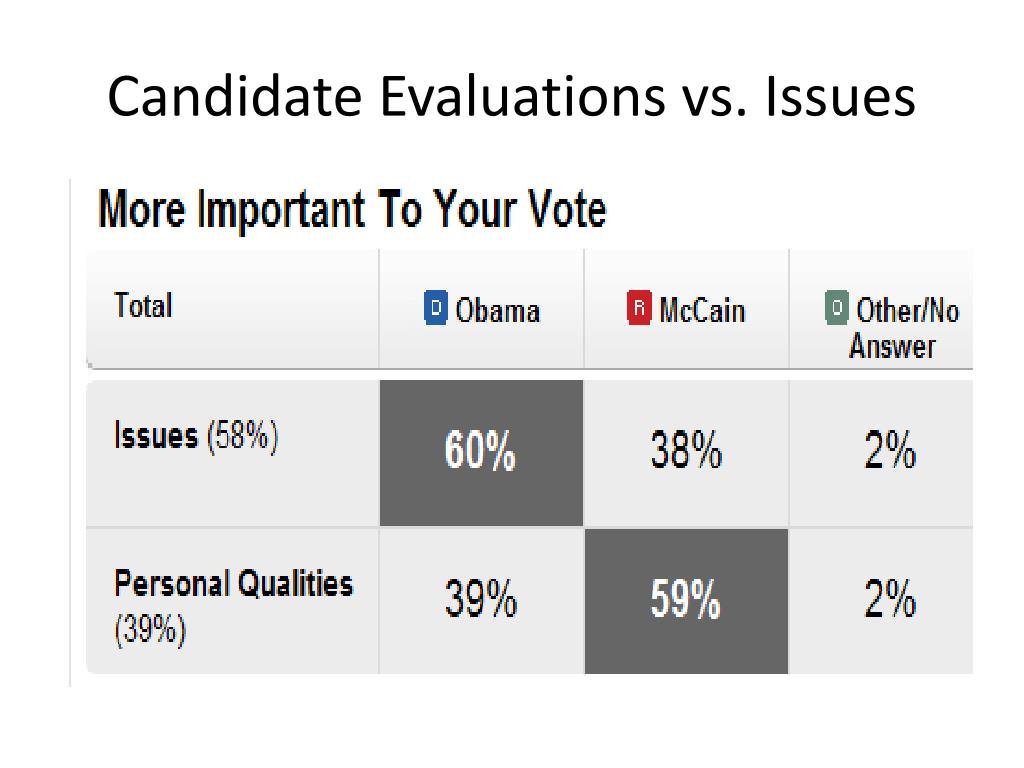The width and height of the screenshot is (1024, 768).
Task: Select the Other/No Answer column header
Action: [x=882, y=309]
